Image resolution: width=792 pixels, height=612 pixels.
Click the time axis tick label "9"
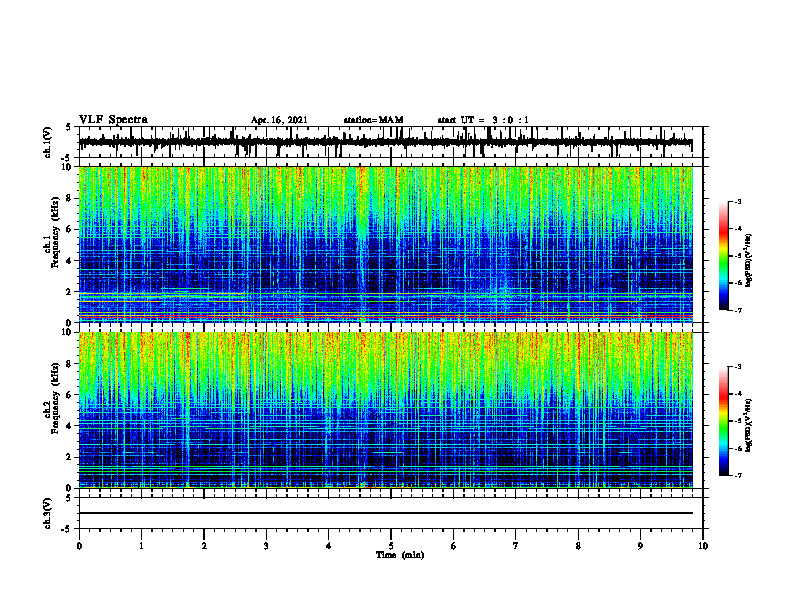[640, 546]
